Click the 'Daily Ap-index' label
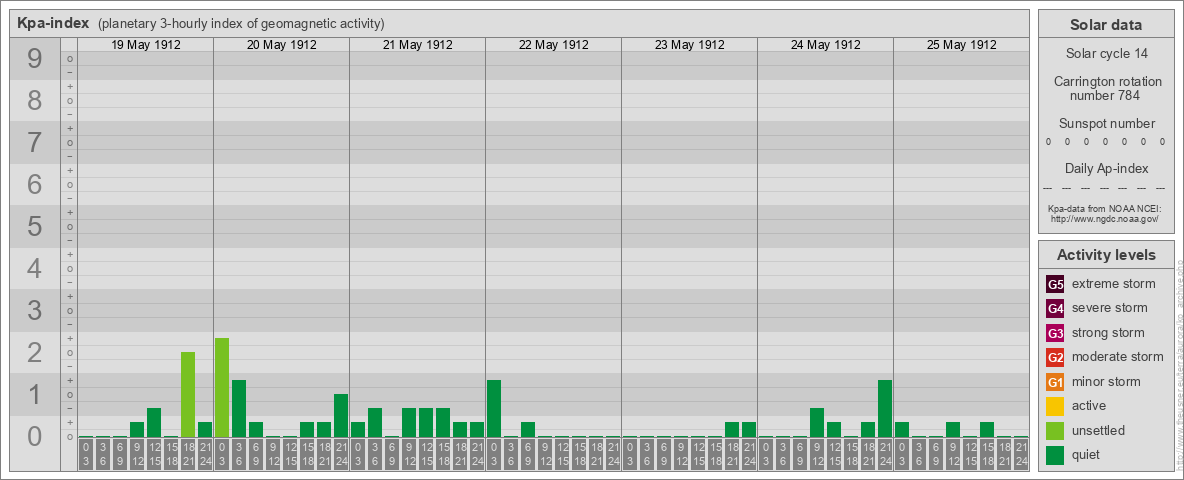Viewport: 1184px width, 480px height. tap(1106, 168)
